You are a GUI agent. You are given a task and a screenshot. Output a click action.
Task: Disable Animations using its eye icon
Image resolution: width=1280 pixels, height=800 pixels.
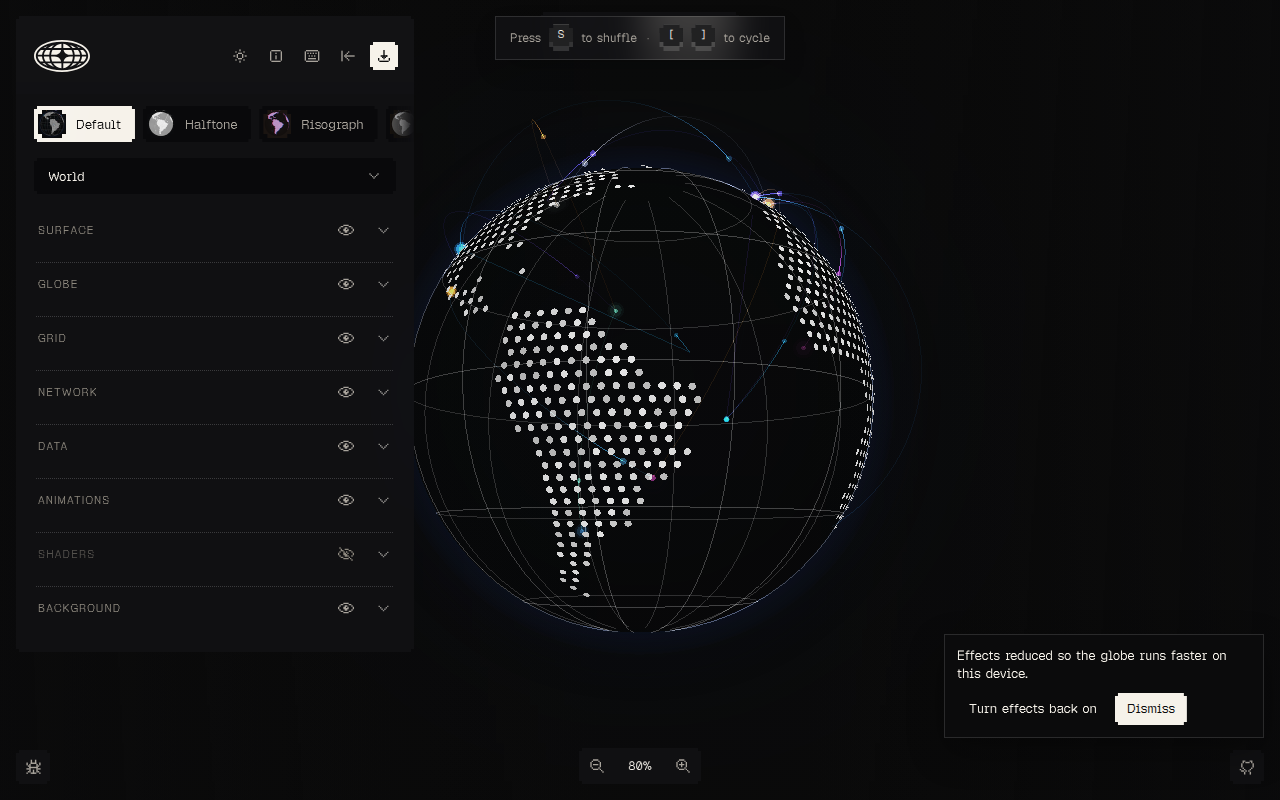346,500
